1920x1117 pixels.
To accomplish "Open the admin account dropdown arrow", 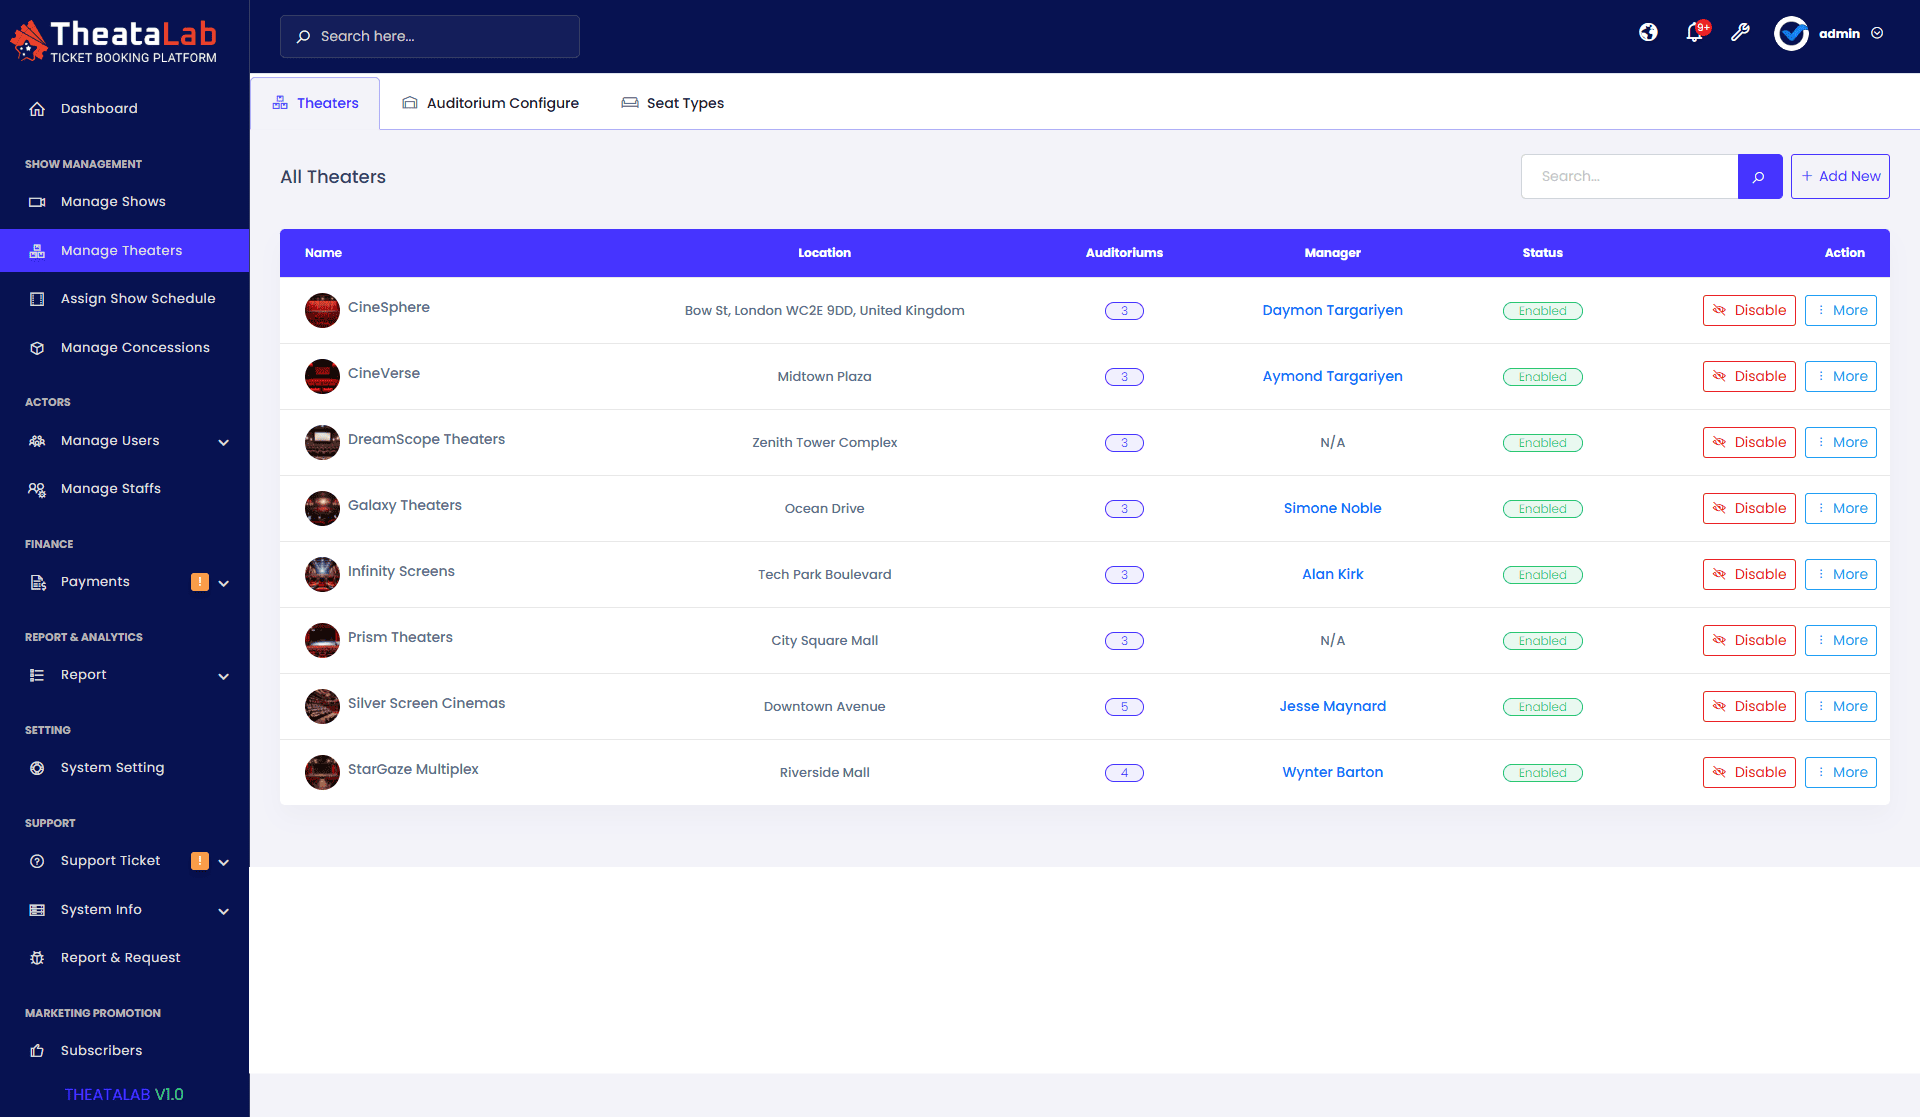I will (1877, 33).
